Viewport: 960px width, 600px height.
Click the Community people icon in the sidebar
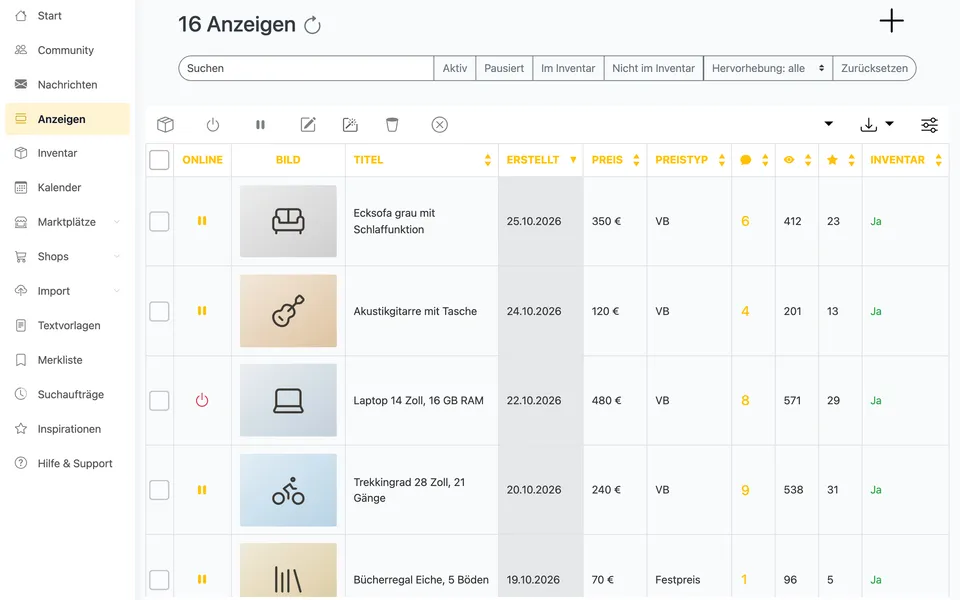point(21,50)
